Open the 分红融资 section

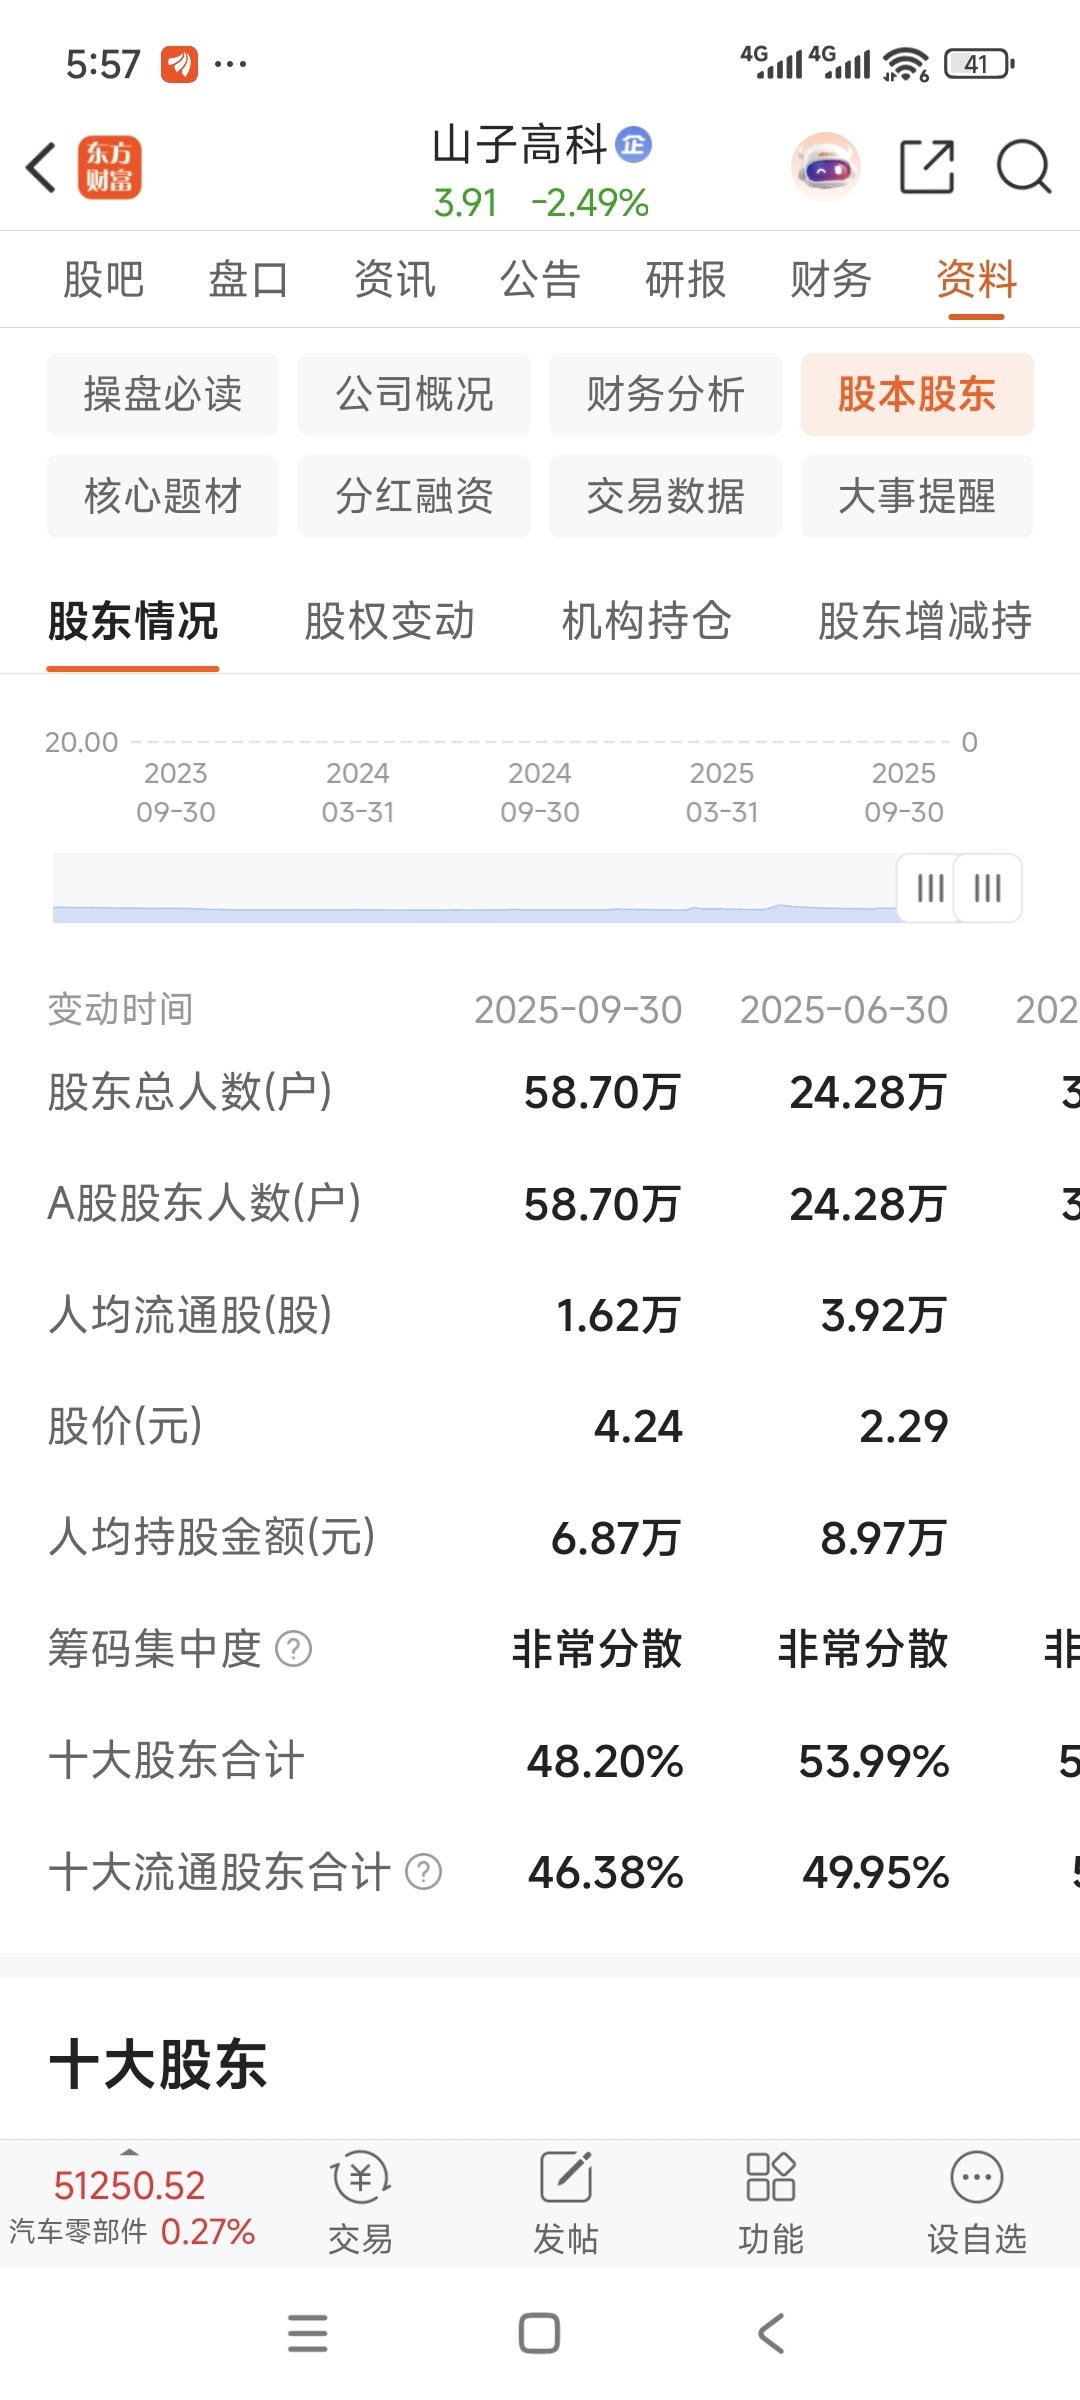point(414,496)
